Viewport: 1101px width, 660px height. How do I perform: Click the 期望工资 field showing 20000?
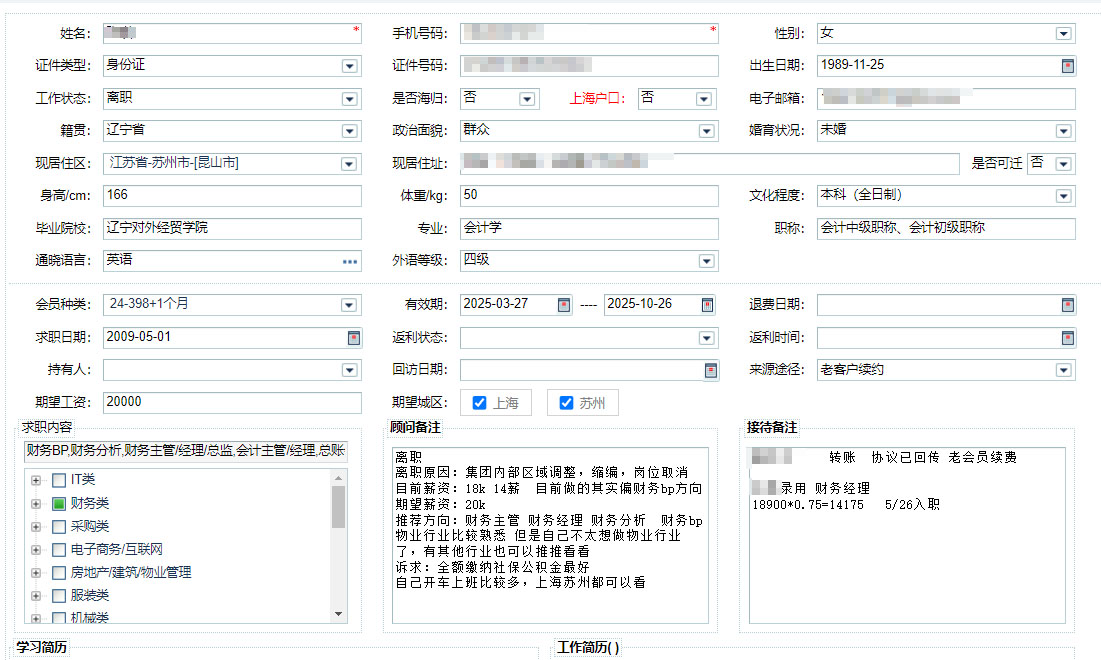232,403
